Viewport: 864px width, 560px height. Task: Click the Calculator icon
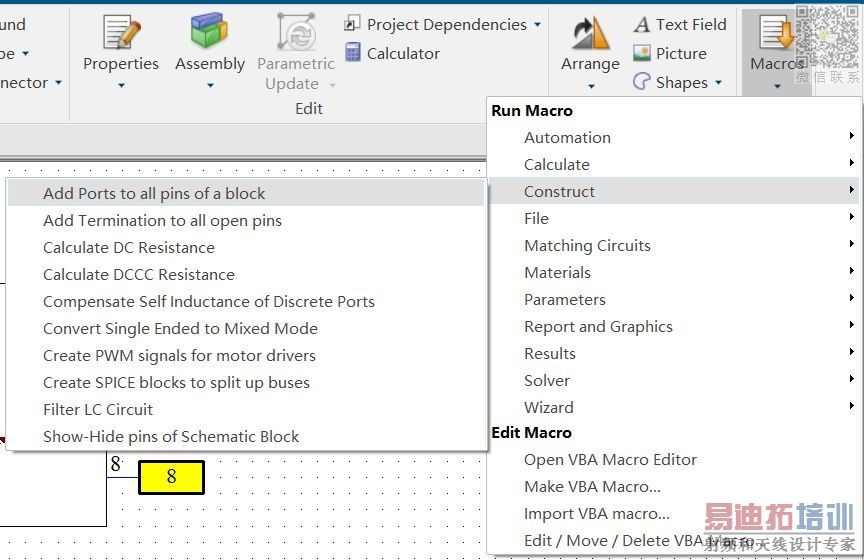[x=353, y=53]
